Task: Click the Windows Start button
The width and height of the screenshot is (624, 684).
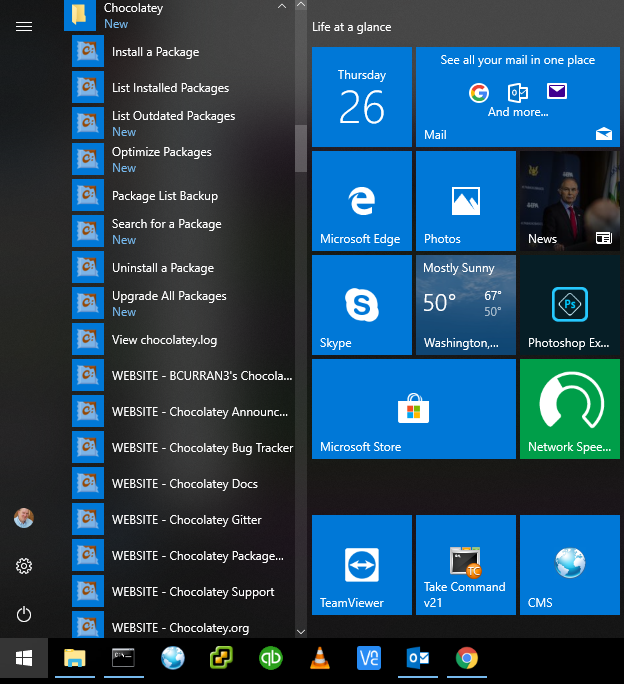Action: (x=24, y=658)
